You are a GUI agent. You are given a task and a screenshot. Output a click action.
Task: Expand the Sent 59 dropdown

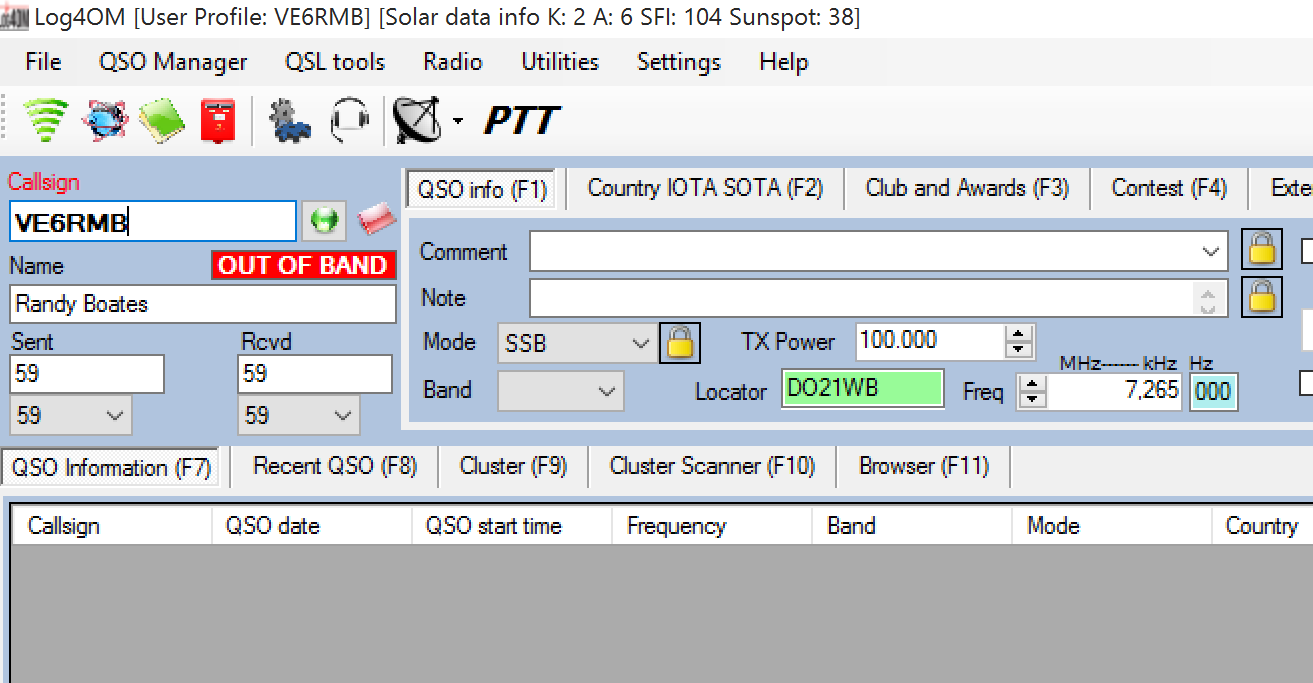[x=70, y=414]
